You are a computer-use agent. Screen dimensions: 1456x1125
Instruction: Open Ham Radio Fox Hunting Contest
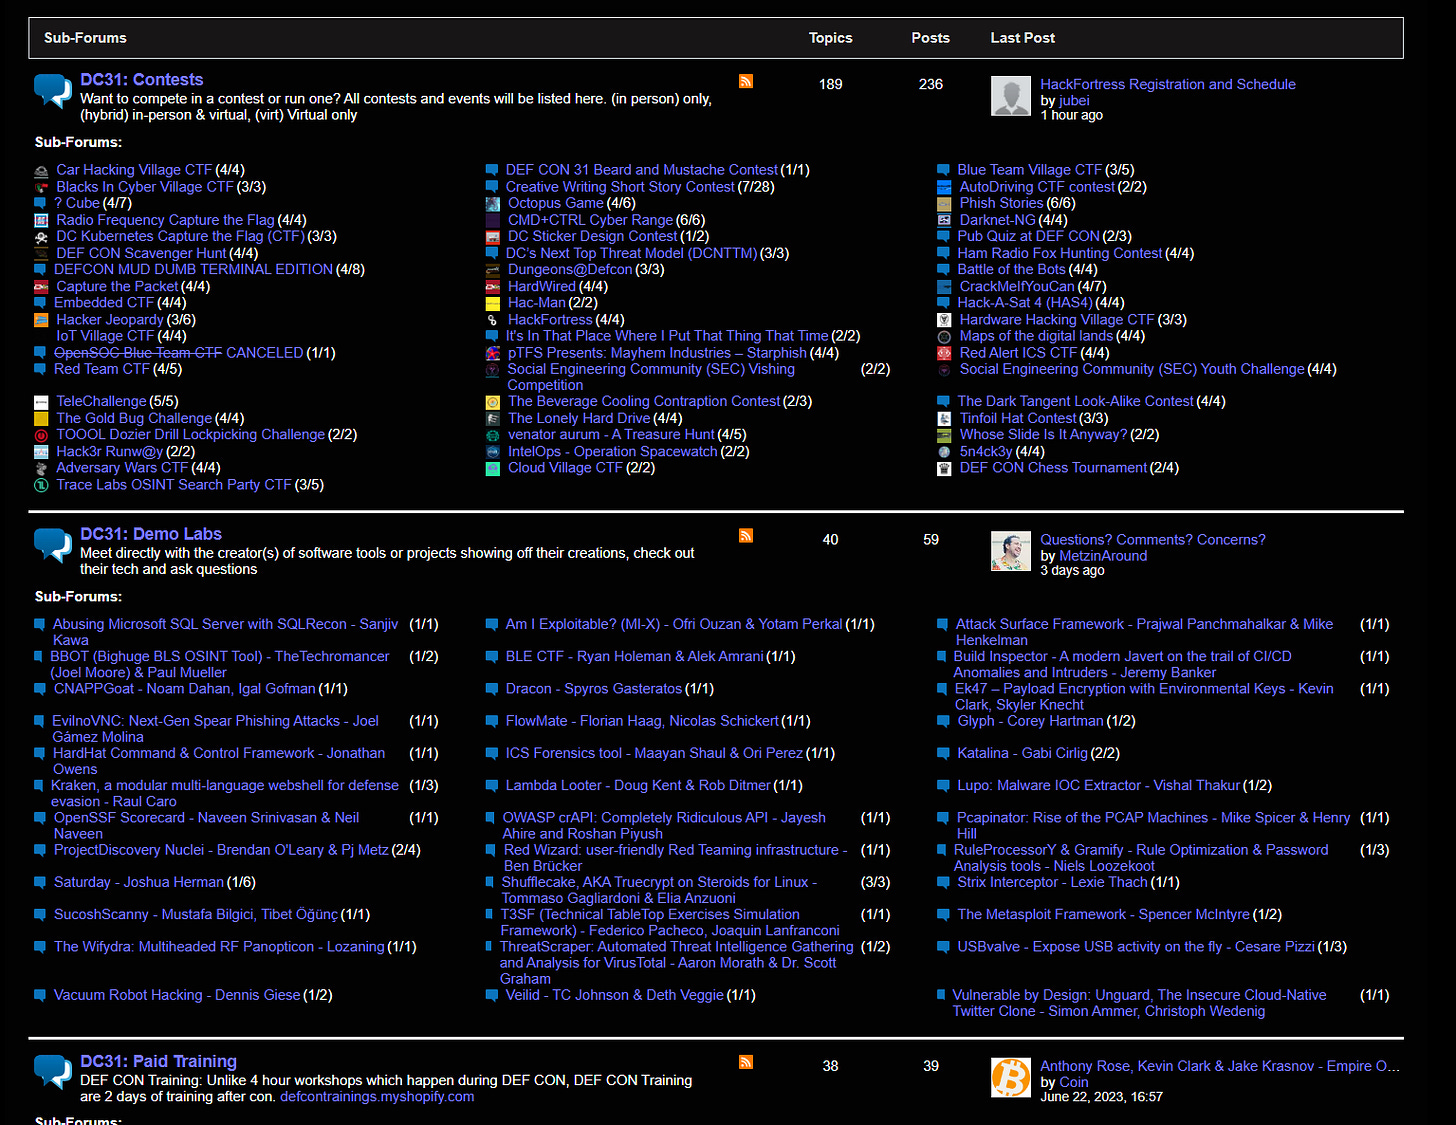1060,254
